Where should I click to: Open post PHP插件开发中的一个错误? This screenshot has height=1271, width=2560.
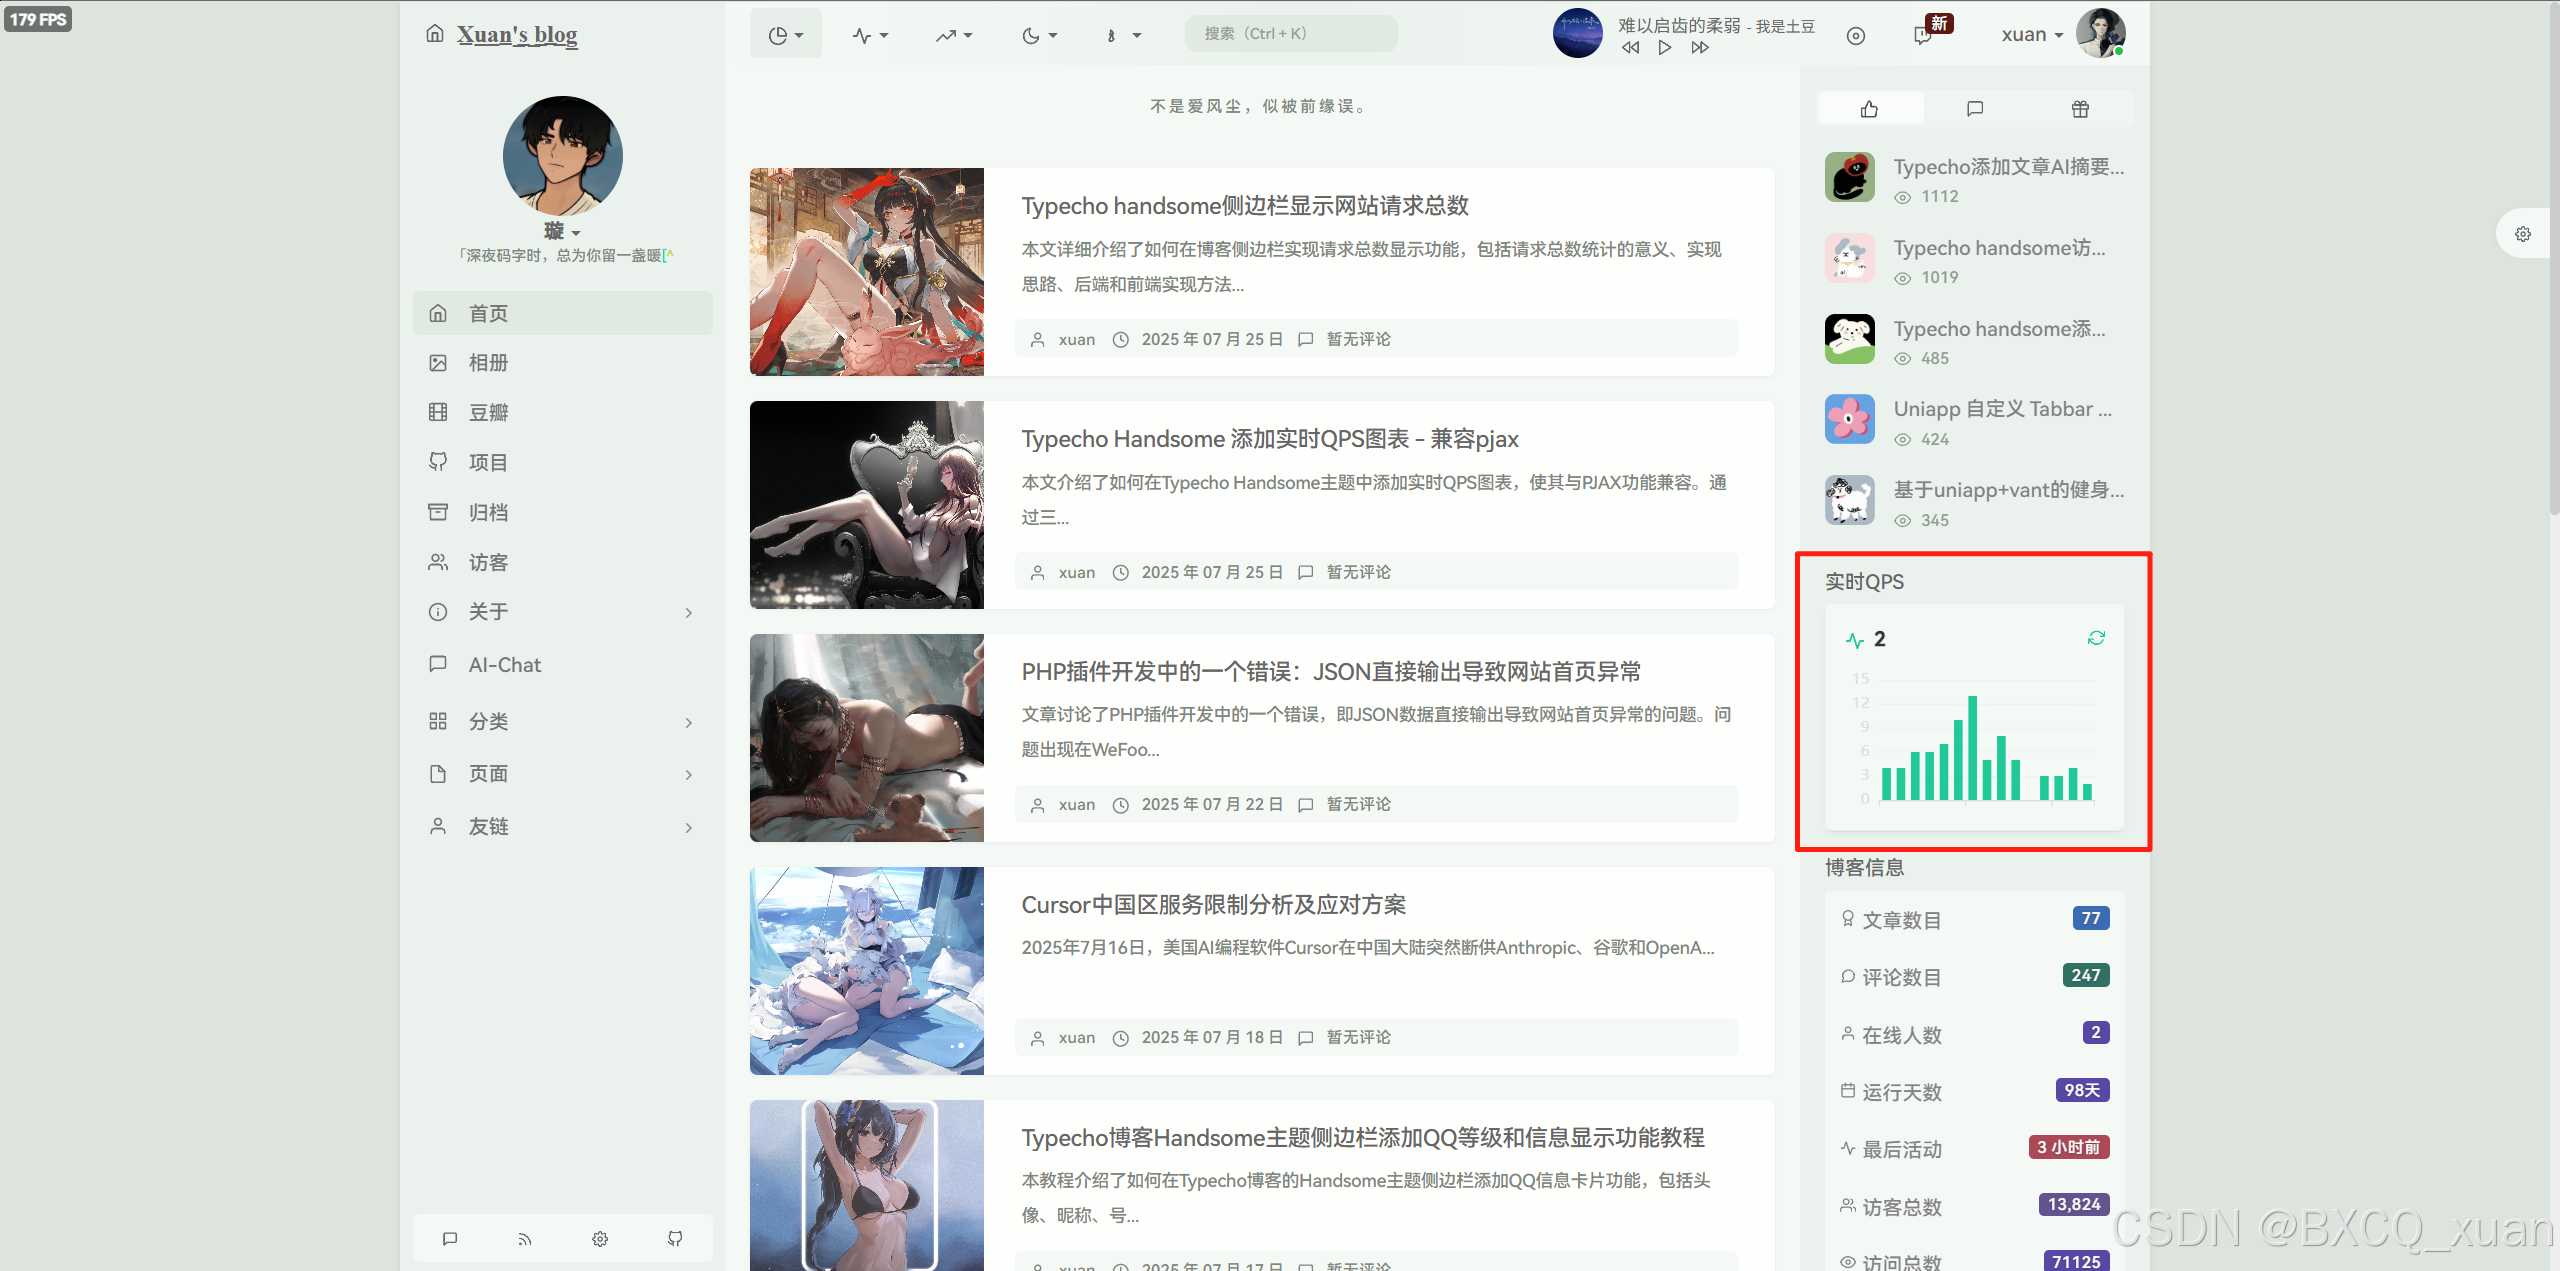[1331, 672]
